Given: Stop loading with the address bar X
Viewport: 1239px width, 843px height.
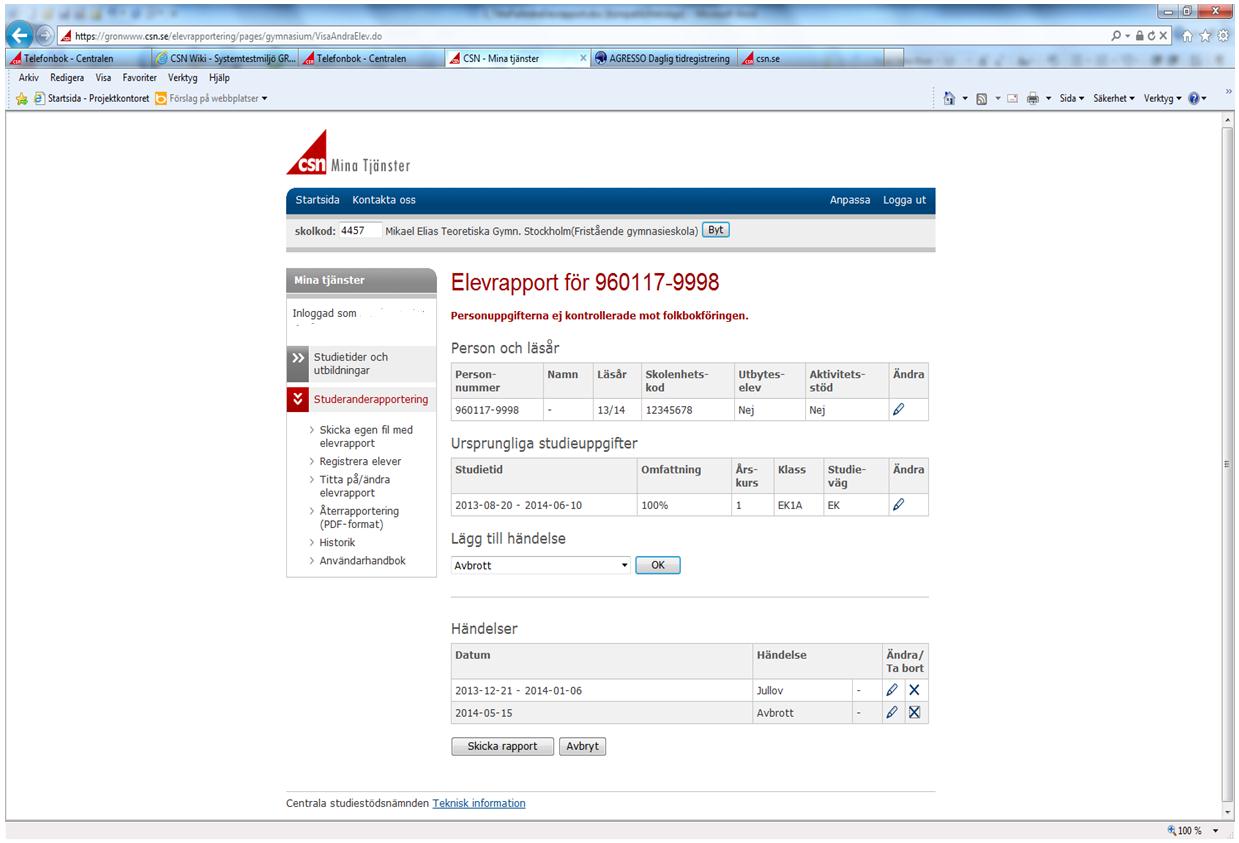Looking at the screenshot, I should (1163, 36).
